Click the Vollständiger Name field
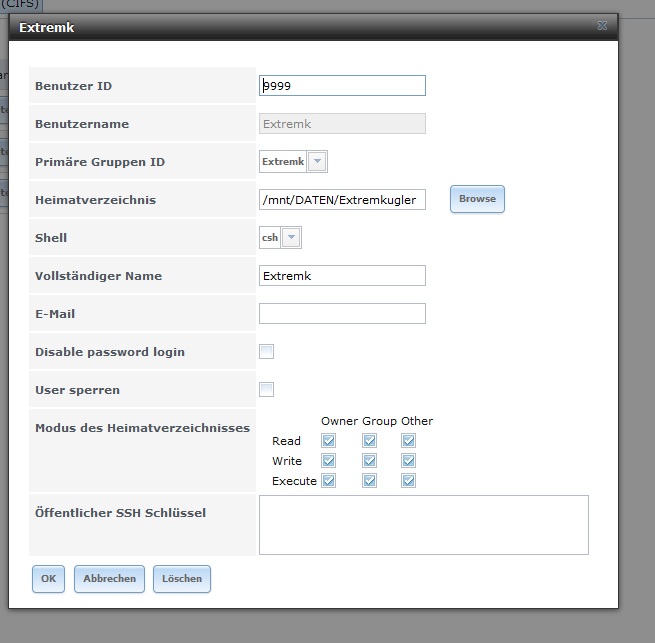655x643 pixels. coord(342,276)
